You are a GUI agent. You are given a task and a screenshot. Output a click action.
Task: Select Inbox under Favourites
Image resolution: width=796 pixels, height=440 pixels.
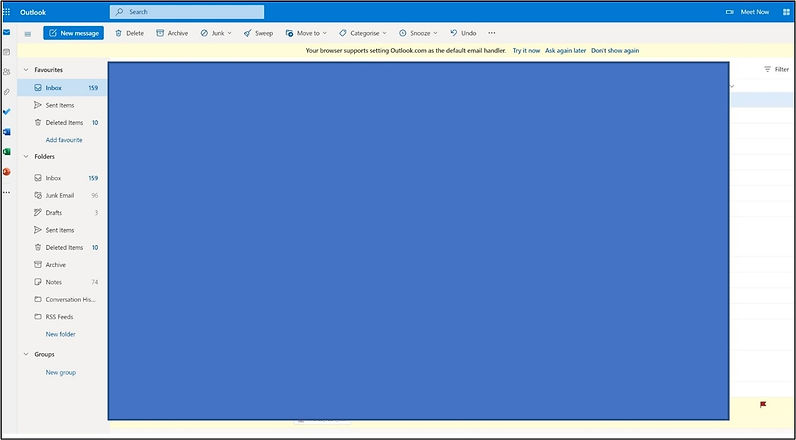coord(62,88)
